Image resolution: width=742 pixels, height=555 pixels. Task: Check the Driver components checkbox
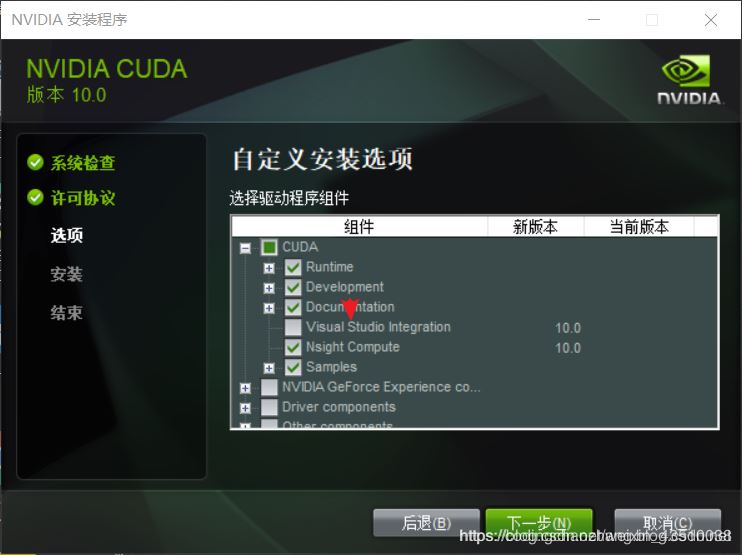click(x=269, y=407)
